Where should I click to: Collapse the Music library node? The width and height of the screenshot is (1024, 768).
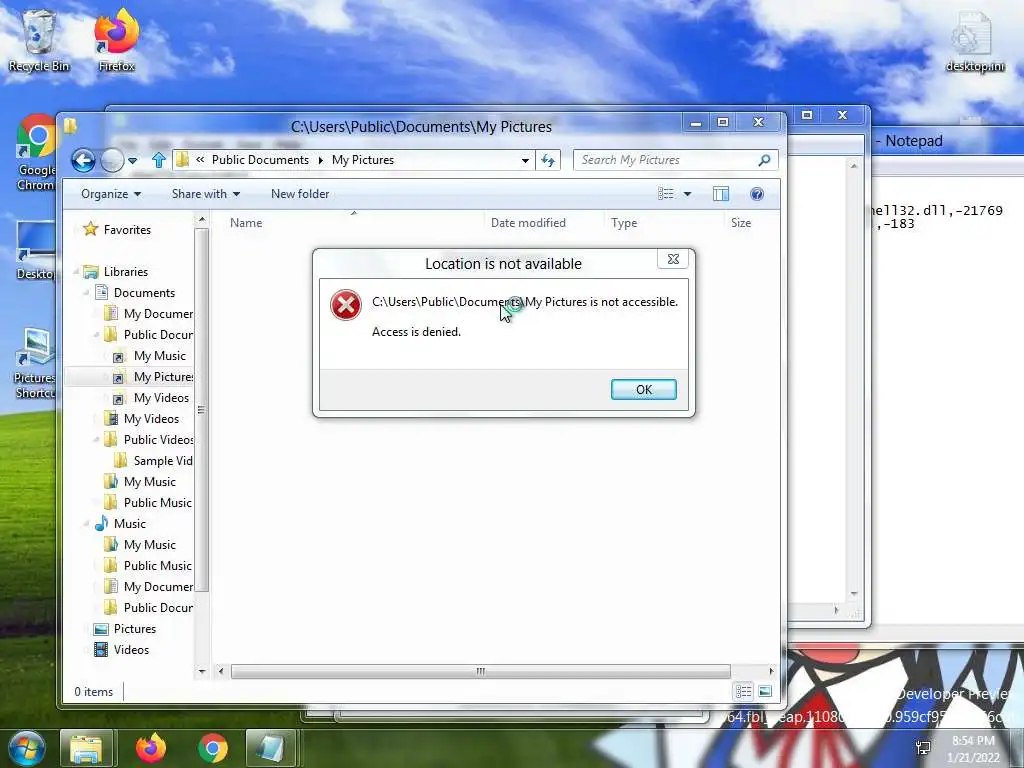coord(86,524)
